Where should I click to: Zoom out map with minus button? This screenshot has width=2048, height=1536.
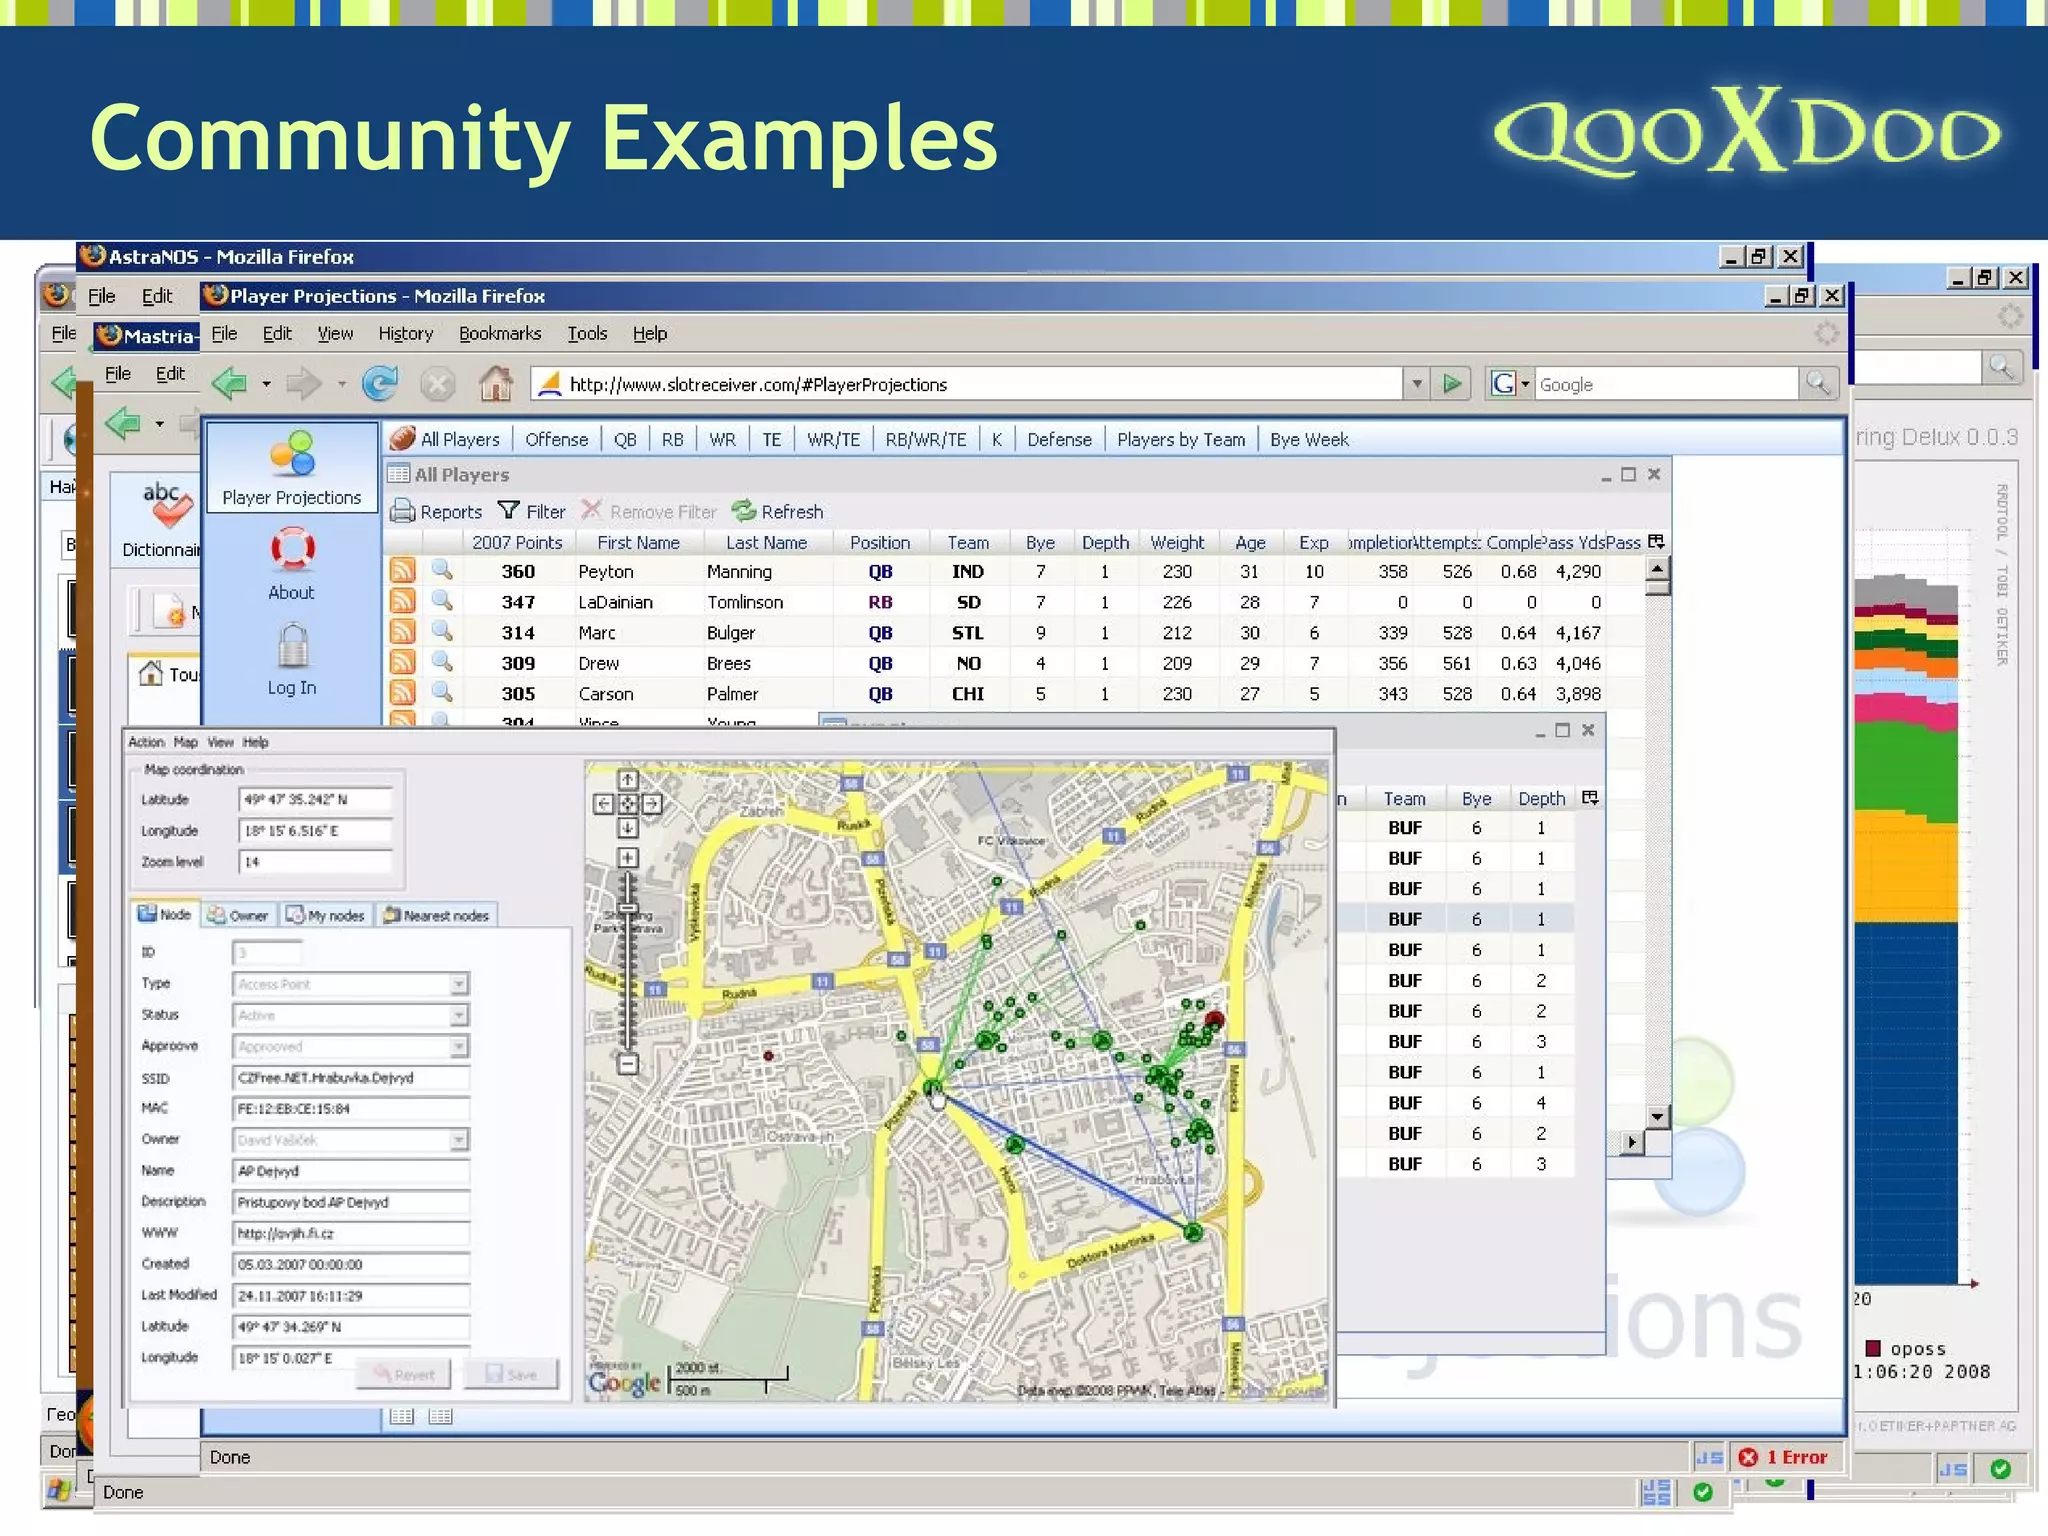(x=627, y=1064)
